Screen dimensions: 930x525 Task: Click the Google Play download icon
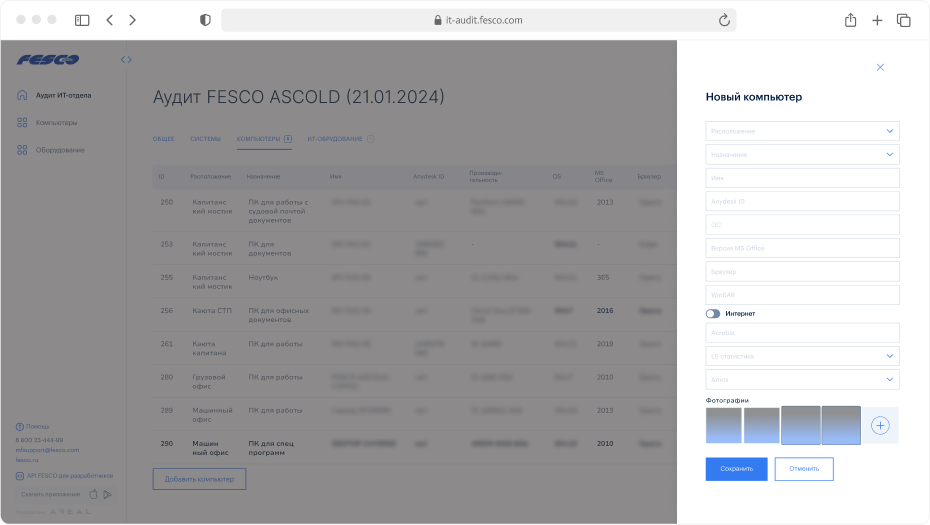point(107,494)
